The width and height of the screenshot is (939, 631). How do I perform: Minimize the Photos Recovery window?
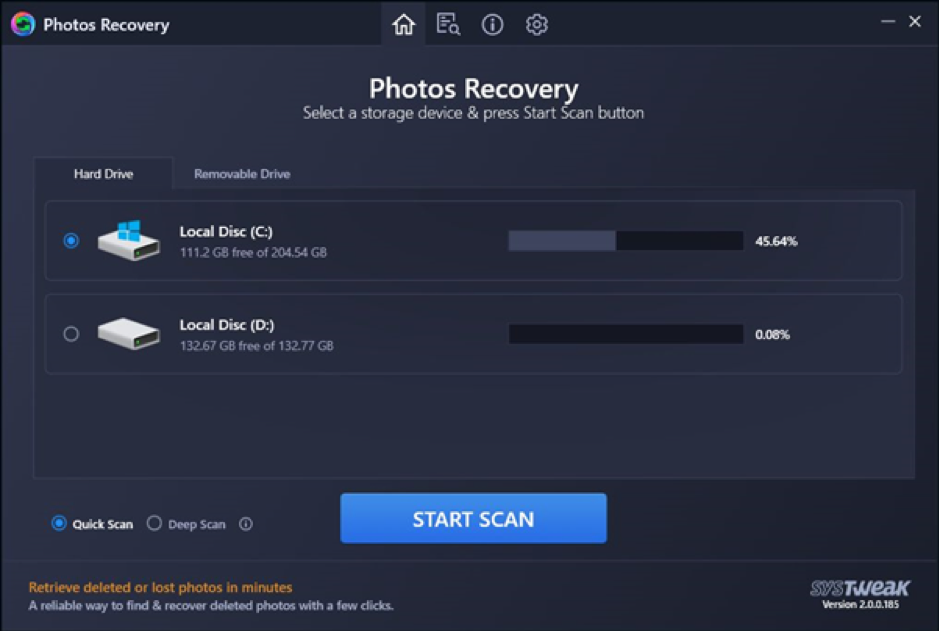[887, 22]
